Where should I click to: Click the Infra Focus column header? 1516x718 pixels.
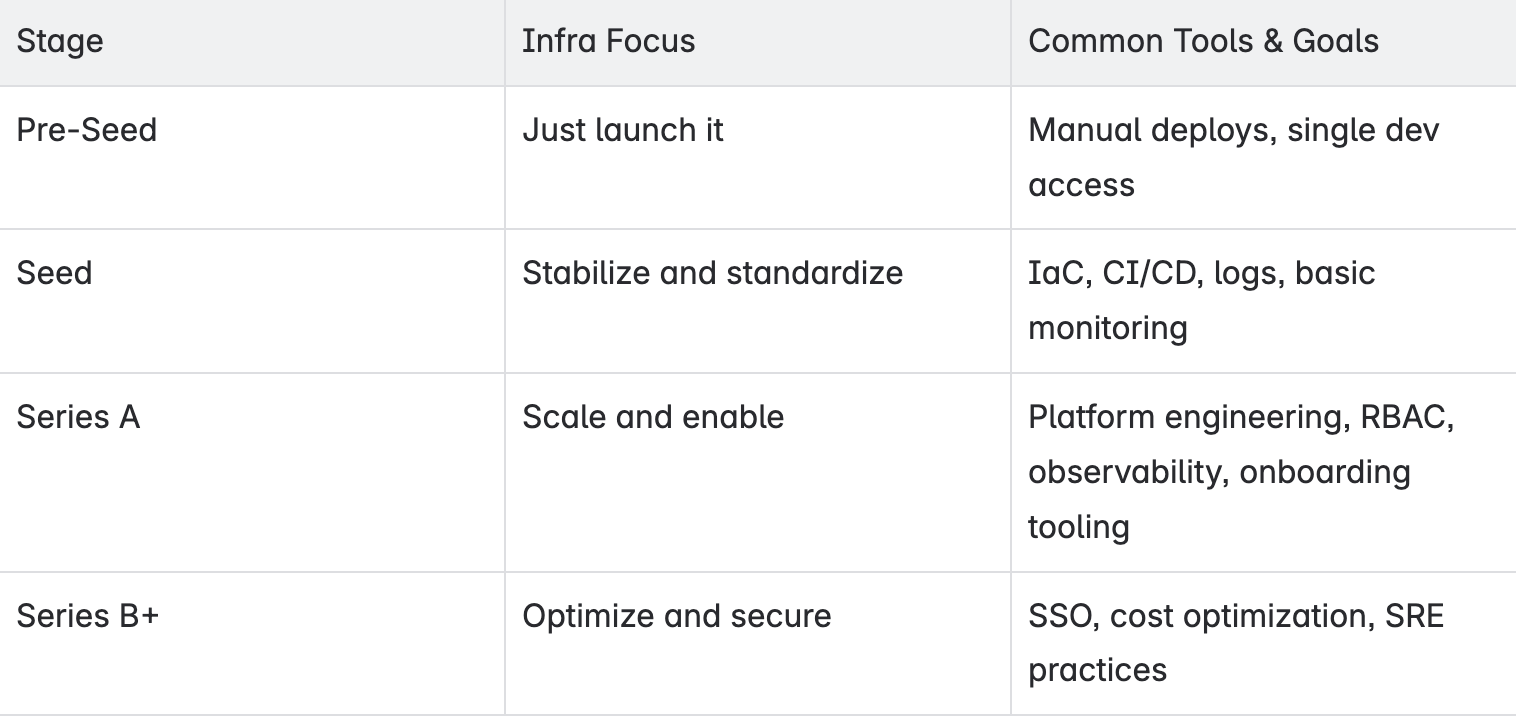click(758, 42)
